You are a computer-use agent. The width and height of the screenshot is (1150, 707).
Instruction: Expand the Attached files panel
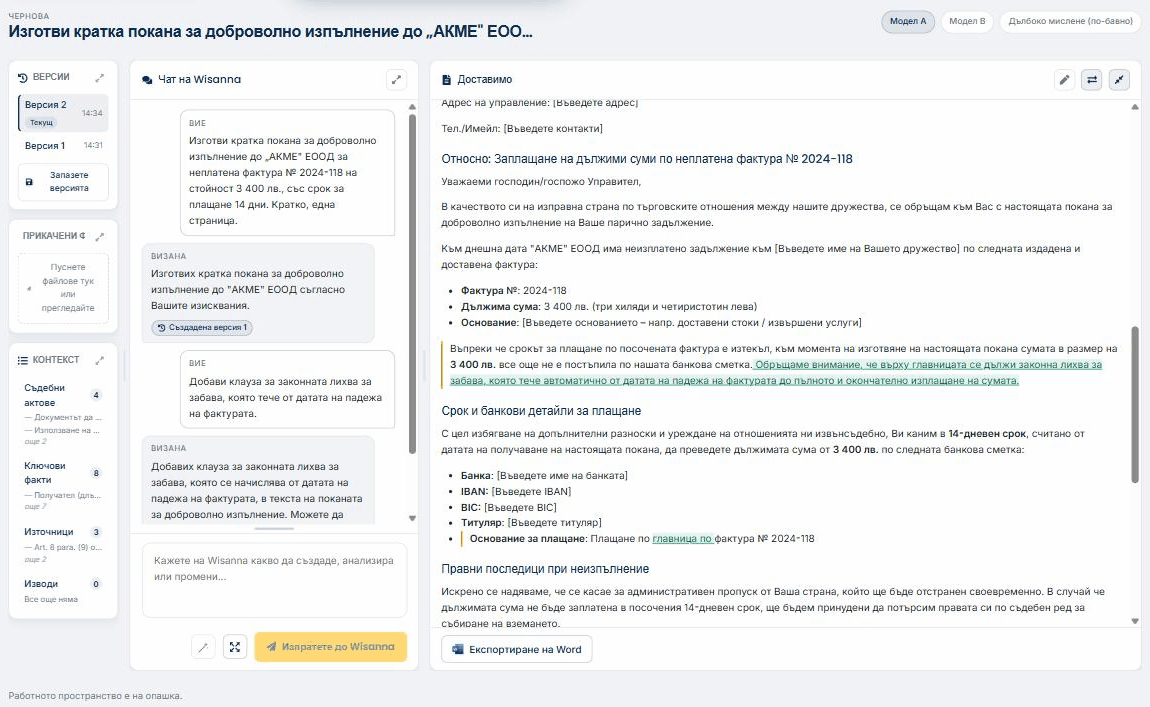coord(100,236)
